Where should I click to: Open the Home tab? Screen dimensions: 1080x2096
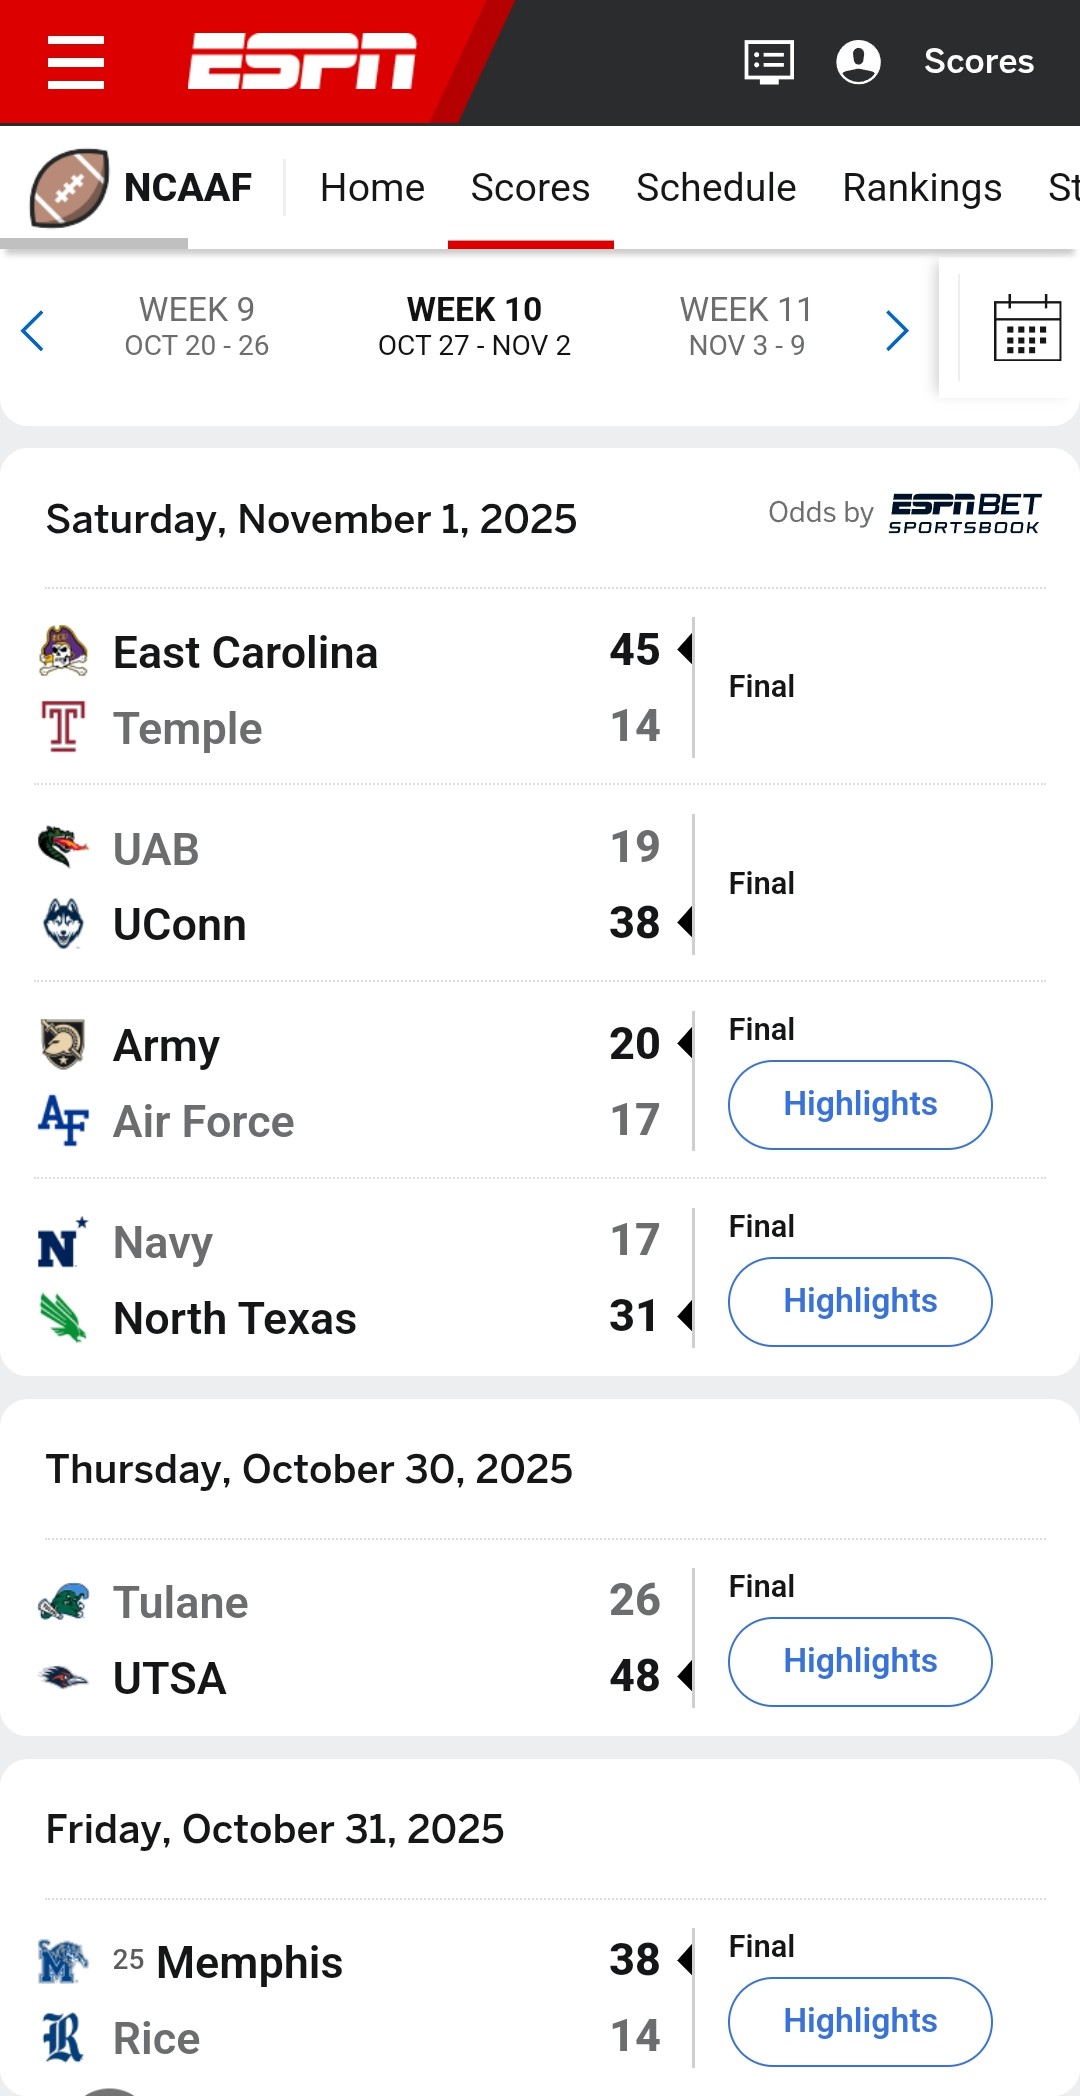372,188
